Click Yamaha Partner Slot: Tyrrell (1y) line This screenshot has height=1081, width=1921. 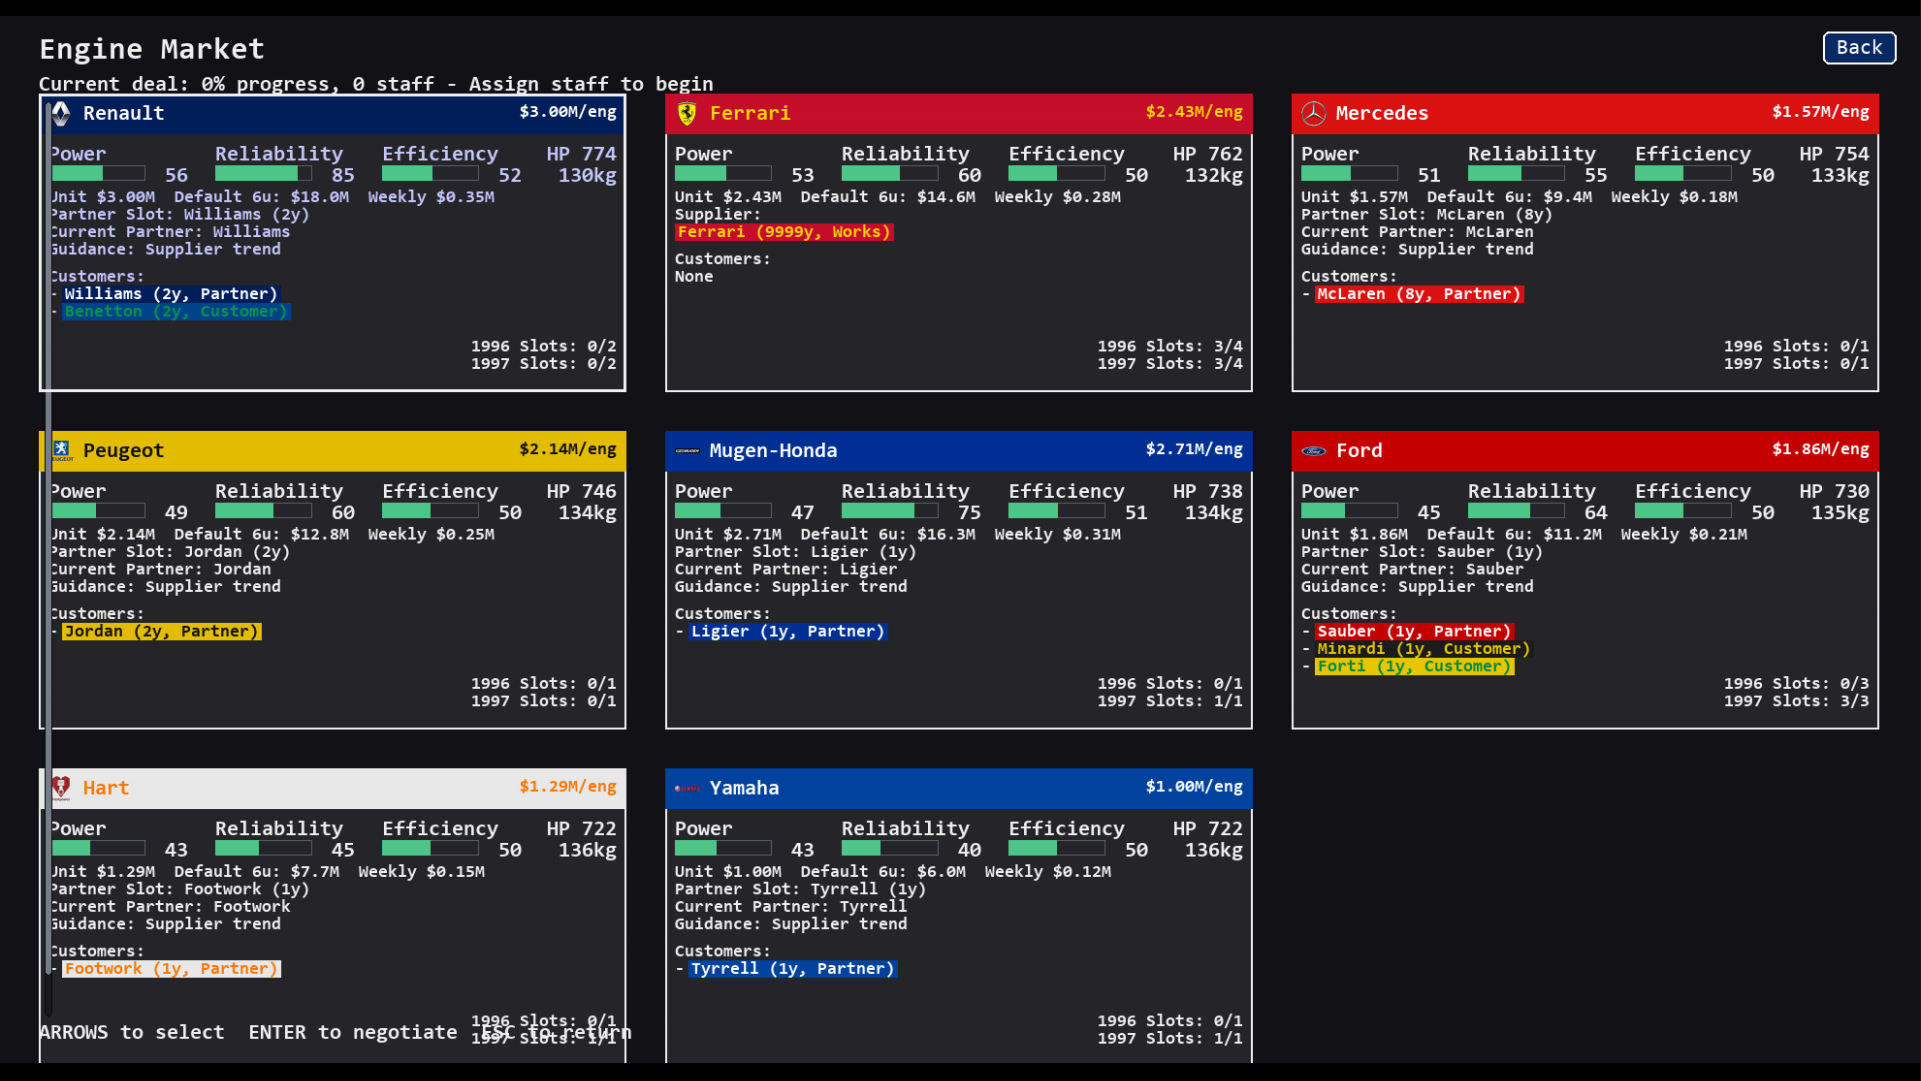point(800,889)
